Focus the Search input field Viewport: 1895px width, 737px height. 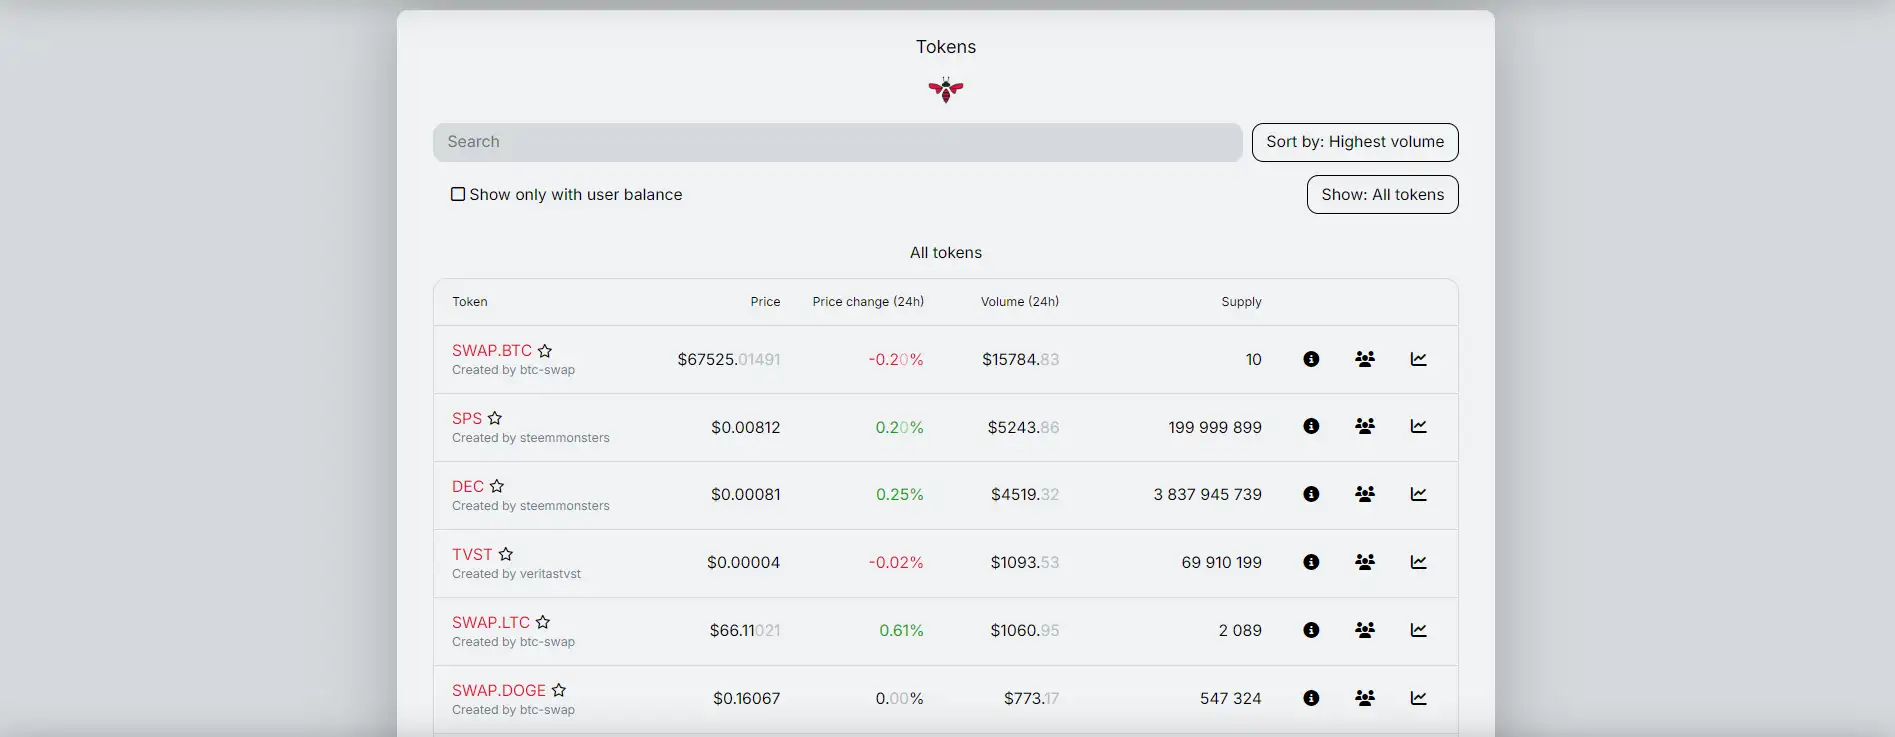837,142
